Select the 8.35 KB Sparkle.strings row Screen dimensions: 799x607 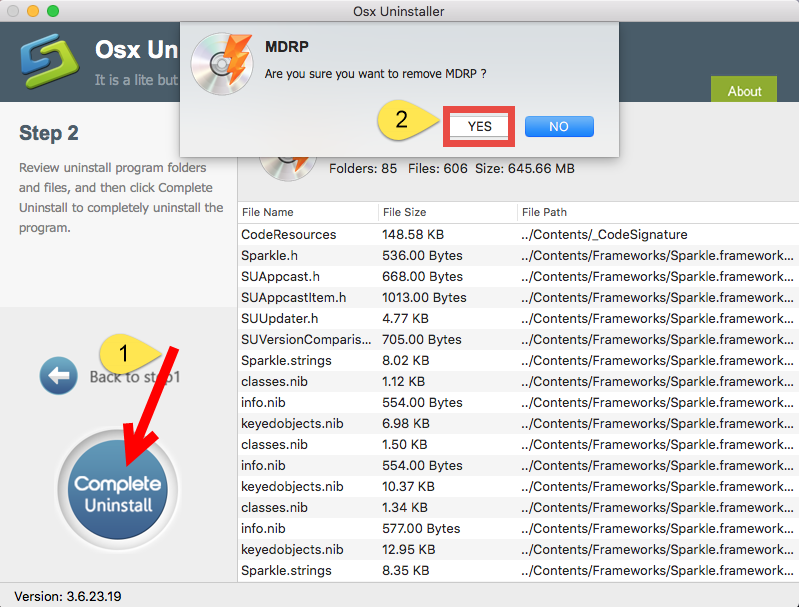pos(518,570)
